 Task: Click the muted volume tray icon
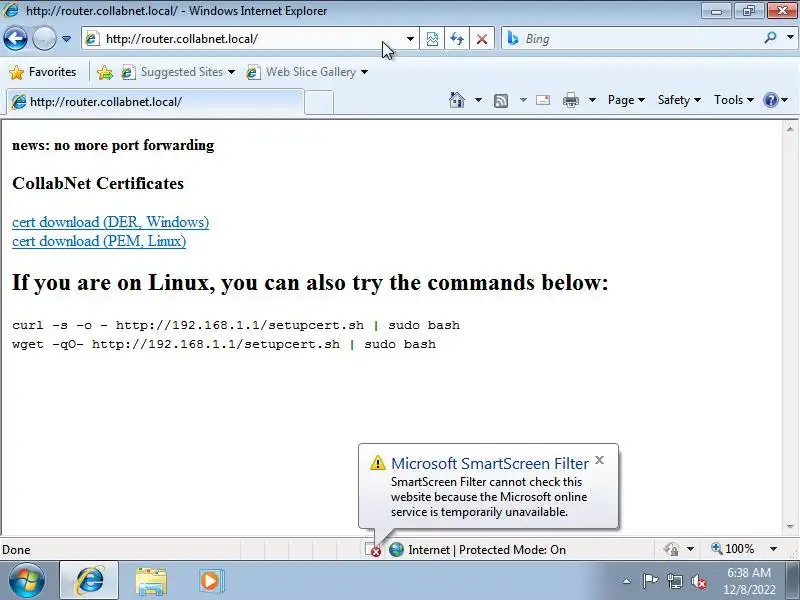tap(698, 581)
